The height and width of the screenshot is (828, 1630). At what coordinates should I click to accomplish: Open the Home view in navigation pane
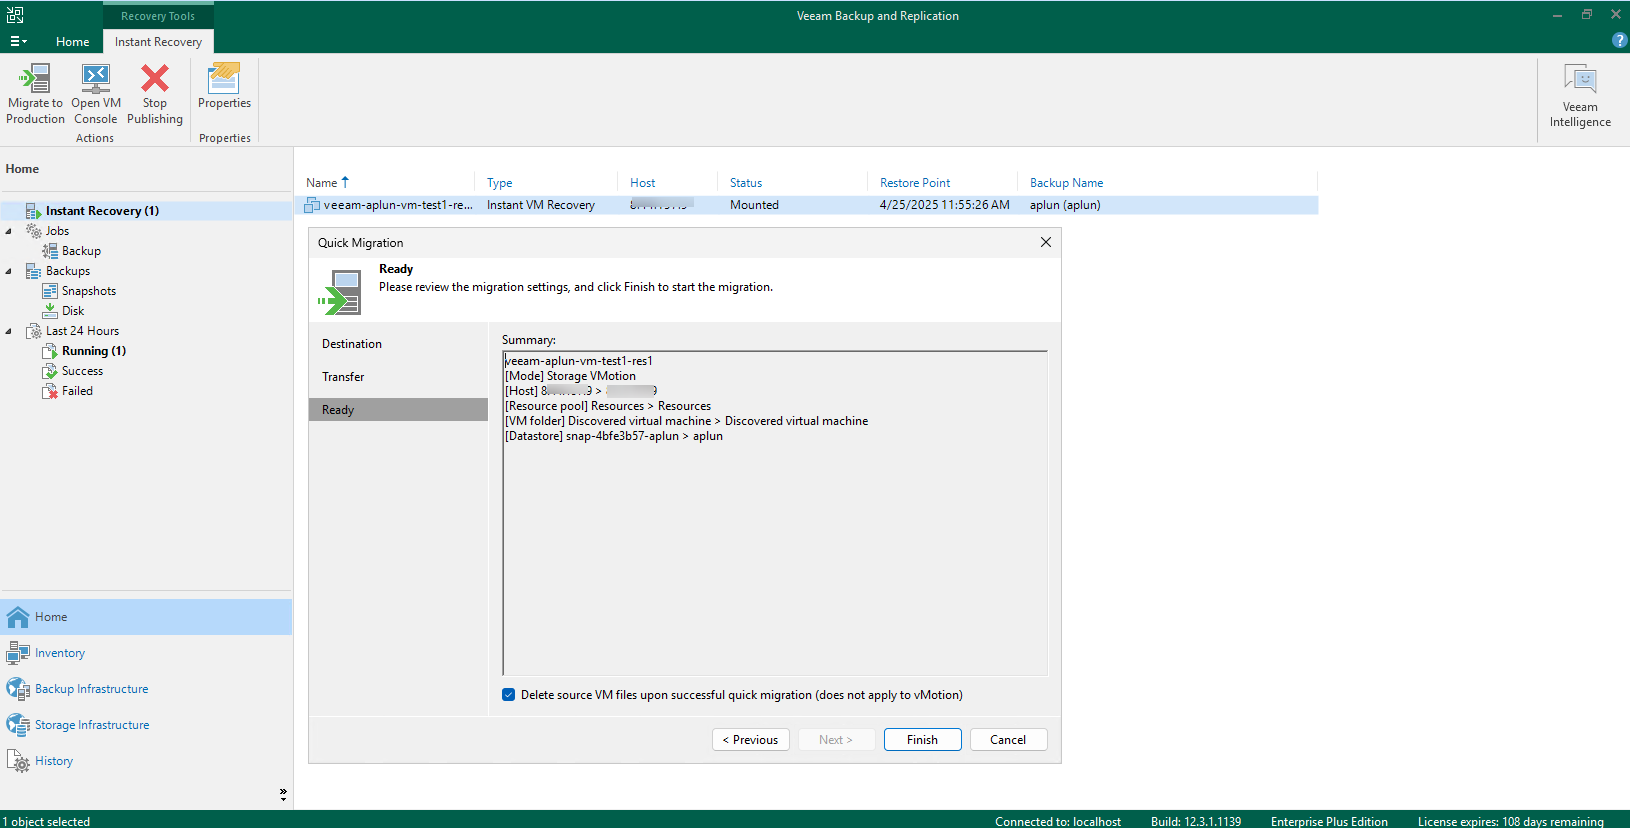pos(146,617)
